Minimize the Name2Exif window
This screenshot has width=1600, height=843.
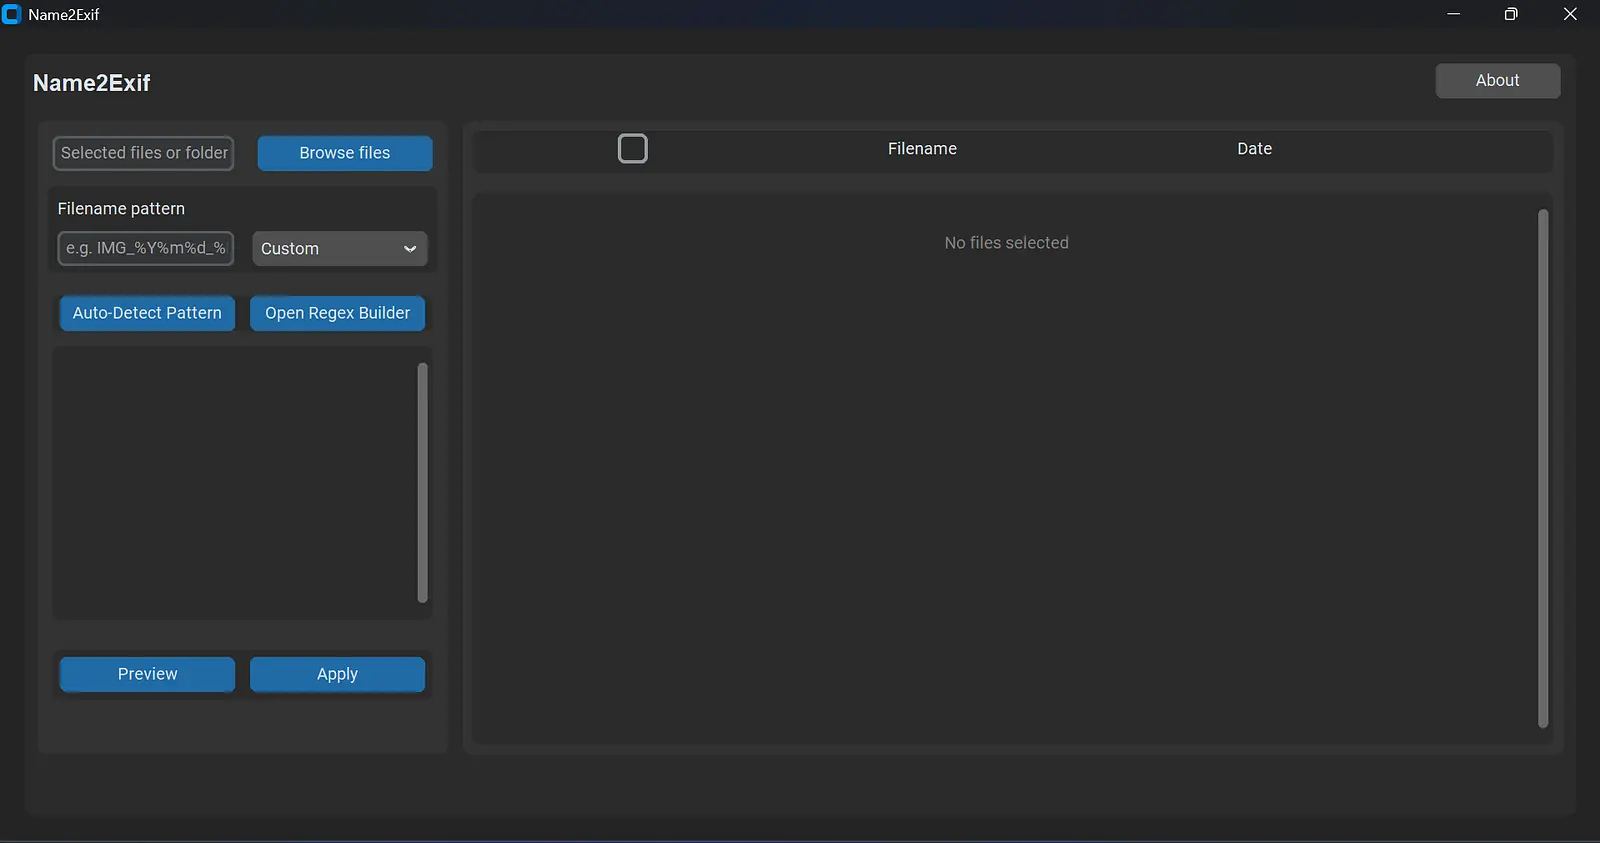(x=1453, y=15)
